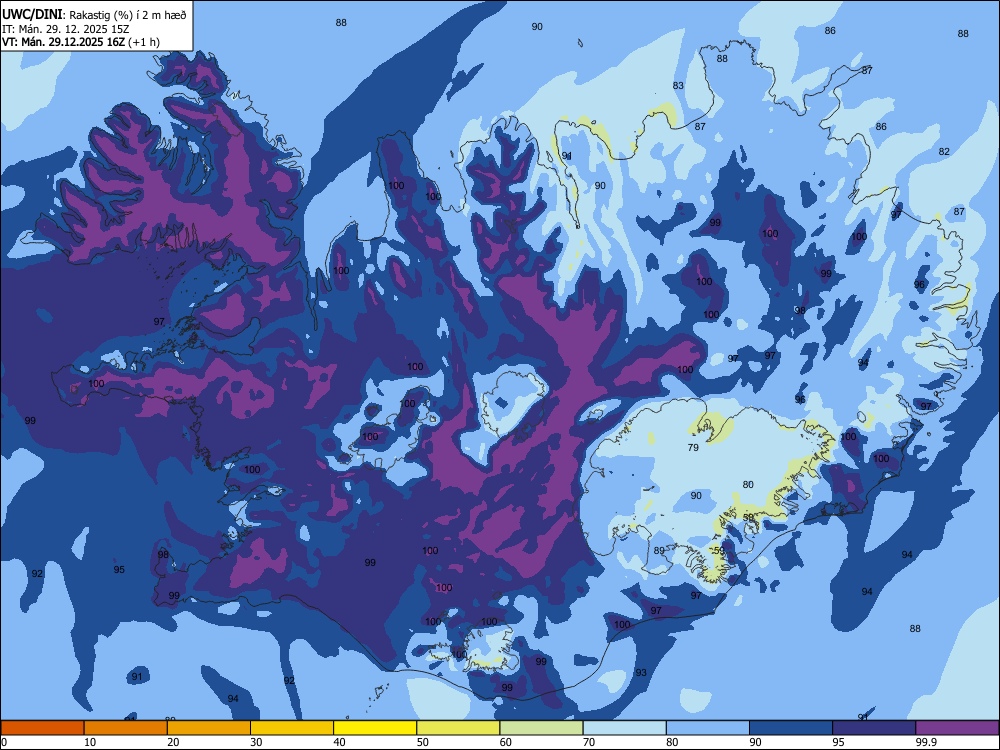Pick the amber 20–30 legend swatch

209,728
